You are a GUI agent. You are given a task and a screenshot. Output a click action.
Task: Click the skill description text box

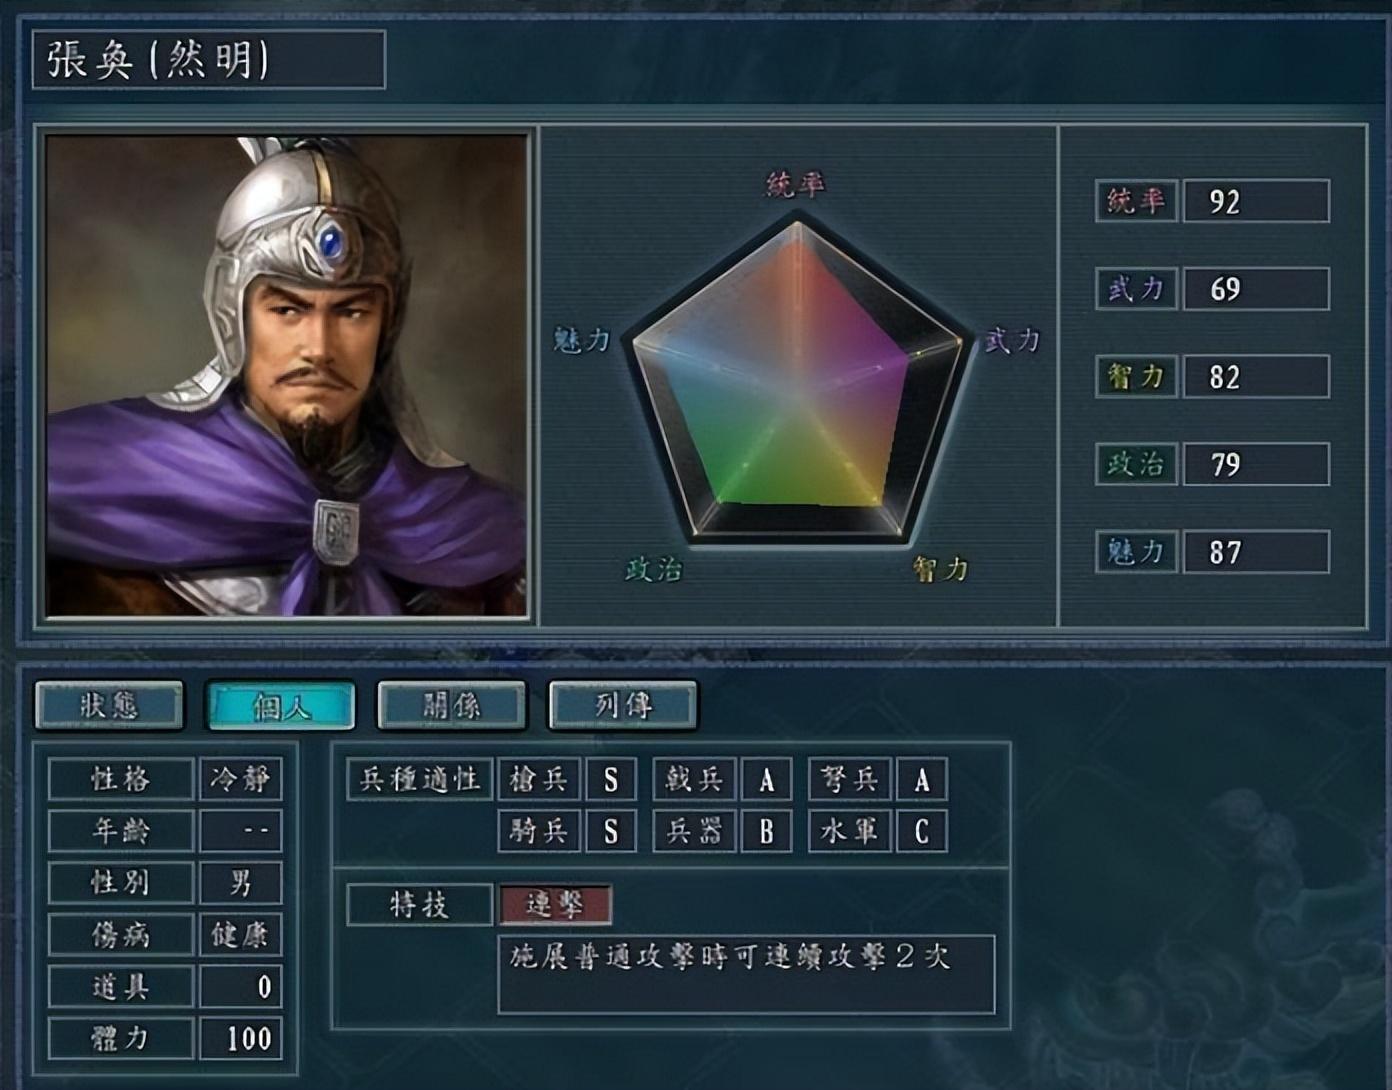coord(747,974)
